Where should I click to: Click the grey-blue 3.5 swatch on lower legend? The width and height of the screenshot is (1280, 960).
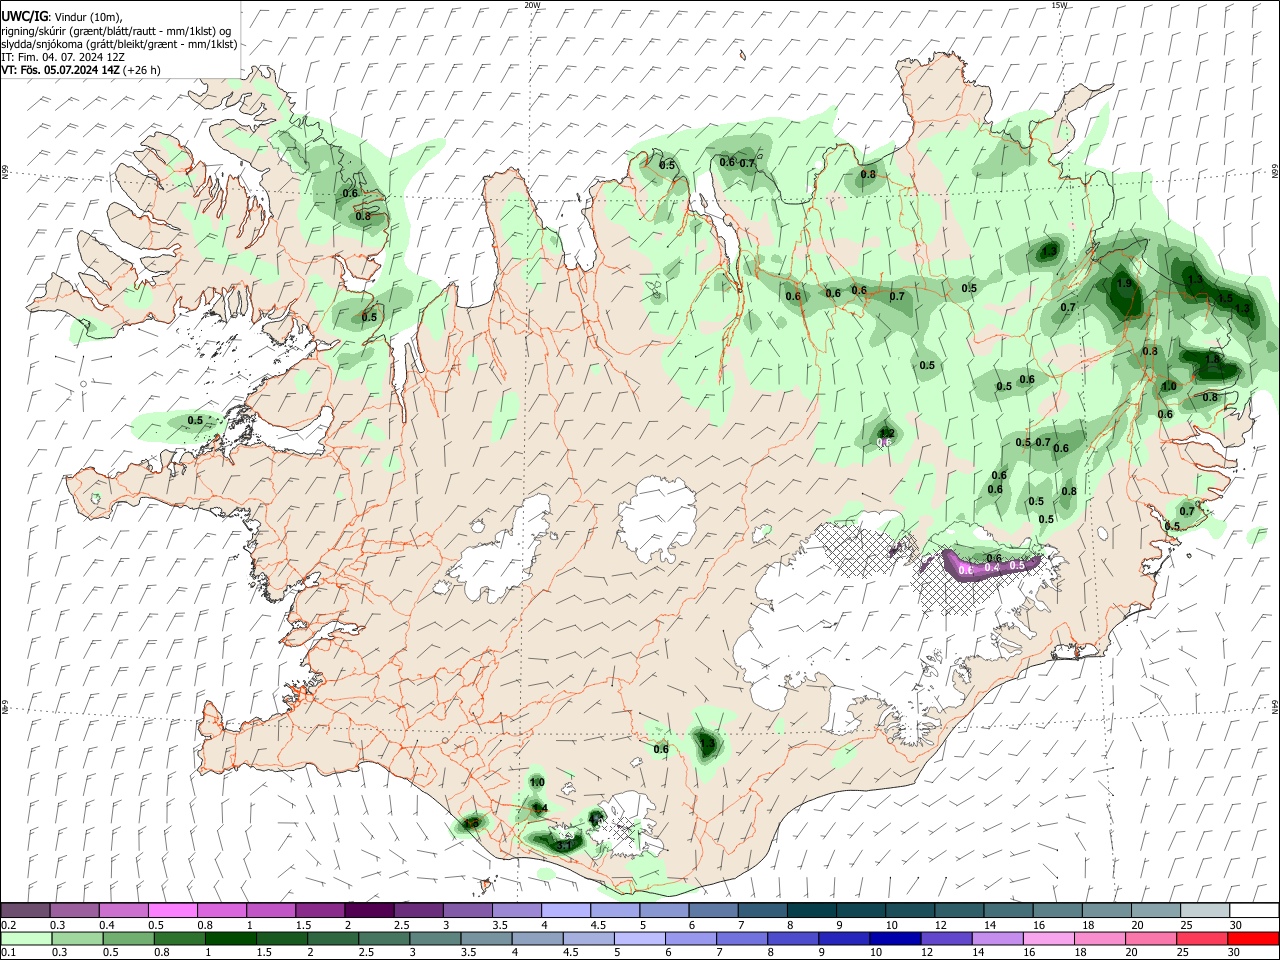point(486,939)
